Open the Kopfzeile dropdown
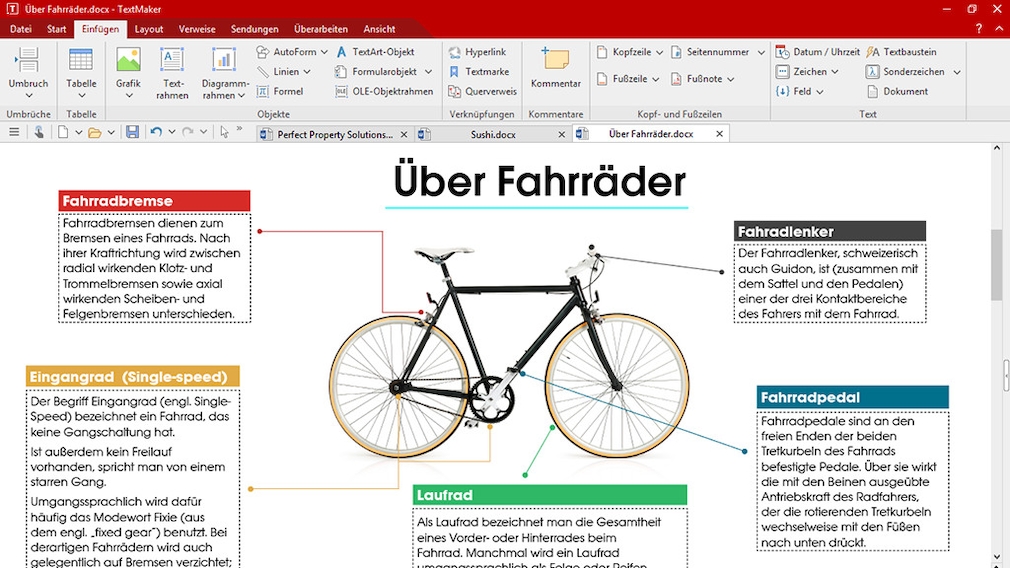 pos(658,52)
